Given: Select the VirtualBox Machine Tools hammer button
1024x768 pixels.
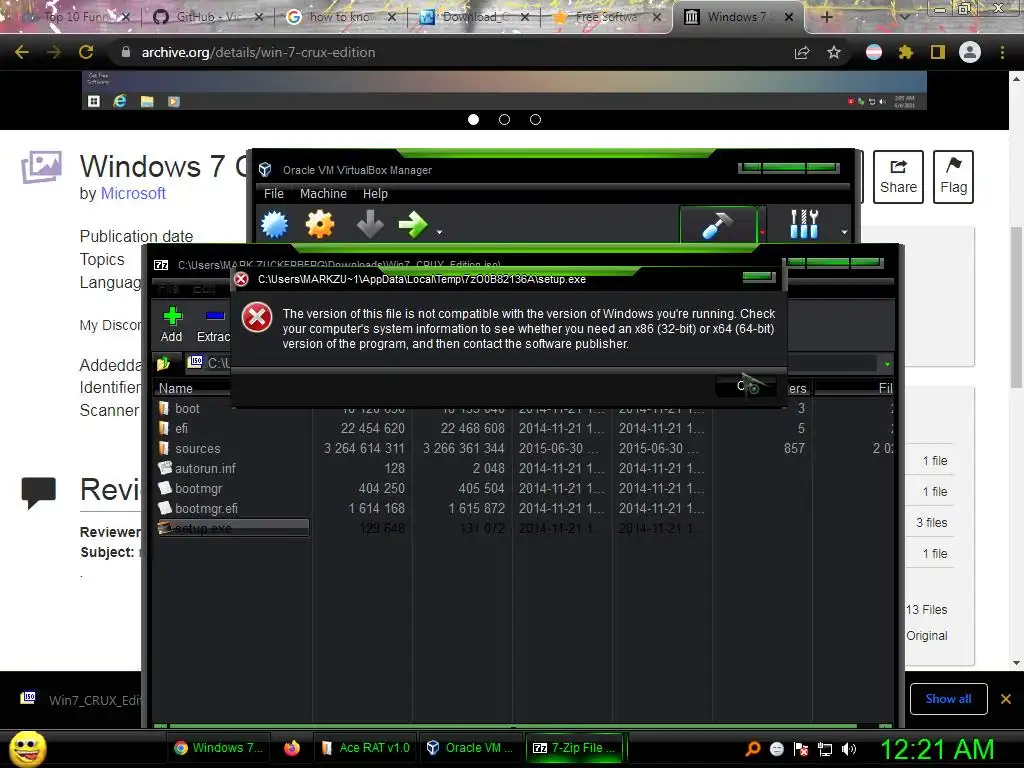Looking at the screenshot, I should 718,225.
